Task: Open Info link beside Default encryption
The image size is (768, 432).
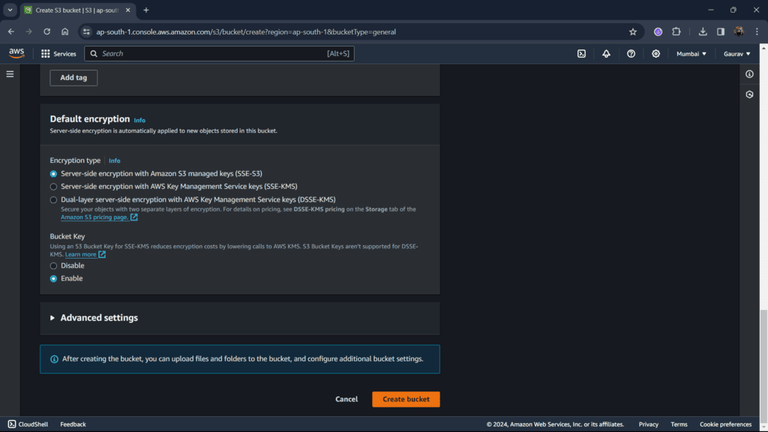Action: pos(140,120)
